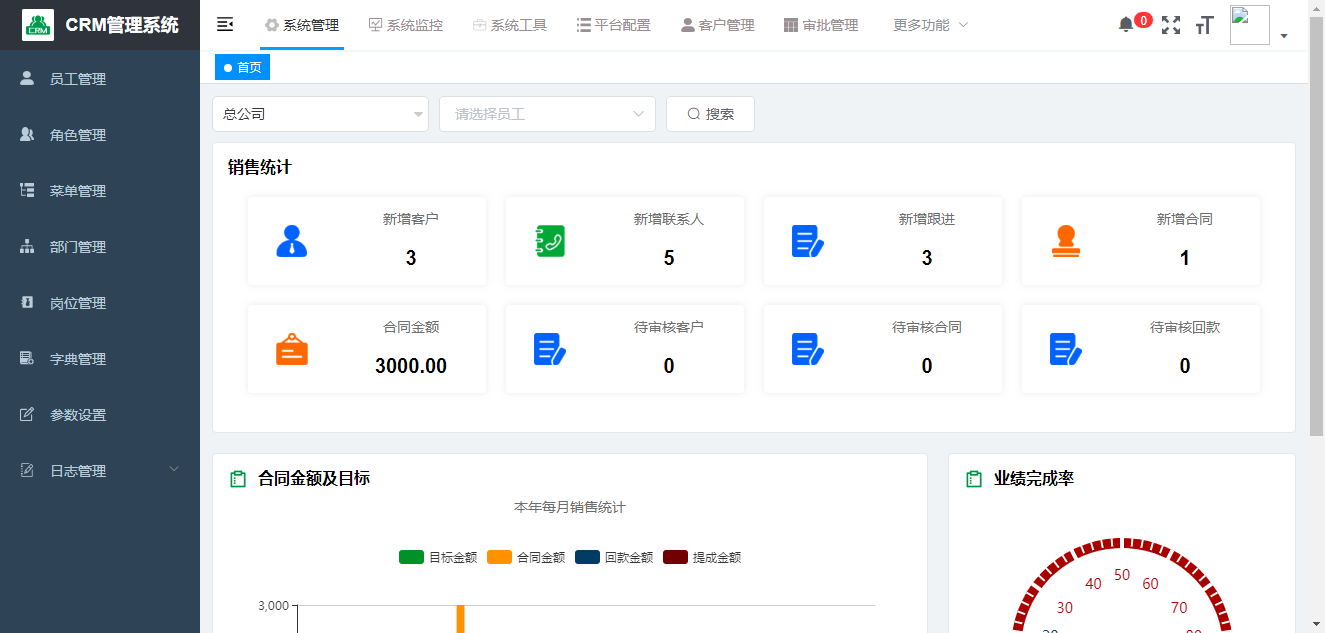Click the CRM logo icon

[x=38, y=25]
